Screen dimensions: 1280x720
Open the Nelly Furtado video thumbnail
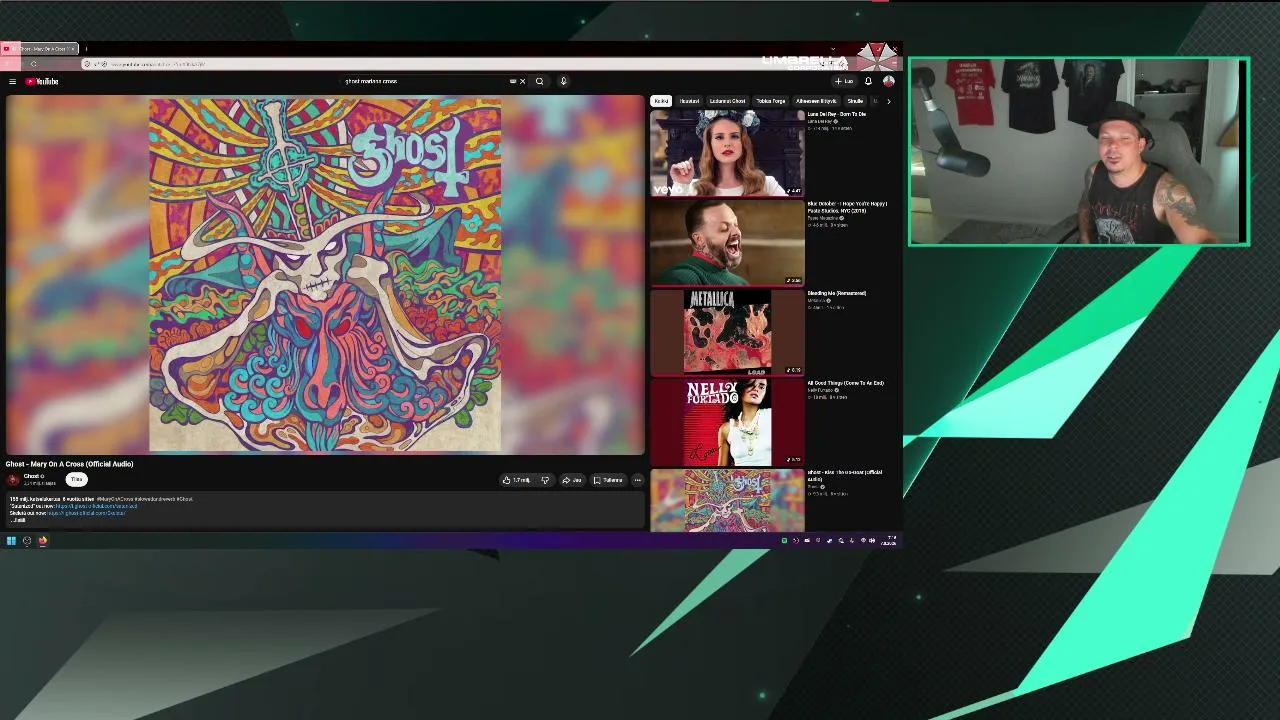coord(727,423)
